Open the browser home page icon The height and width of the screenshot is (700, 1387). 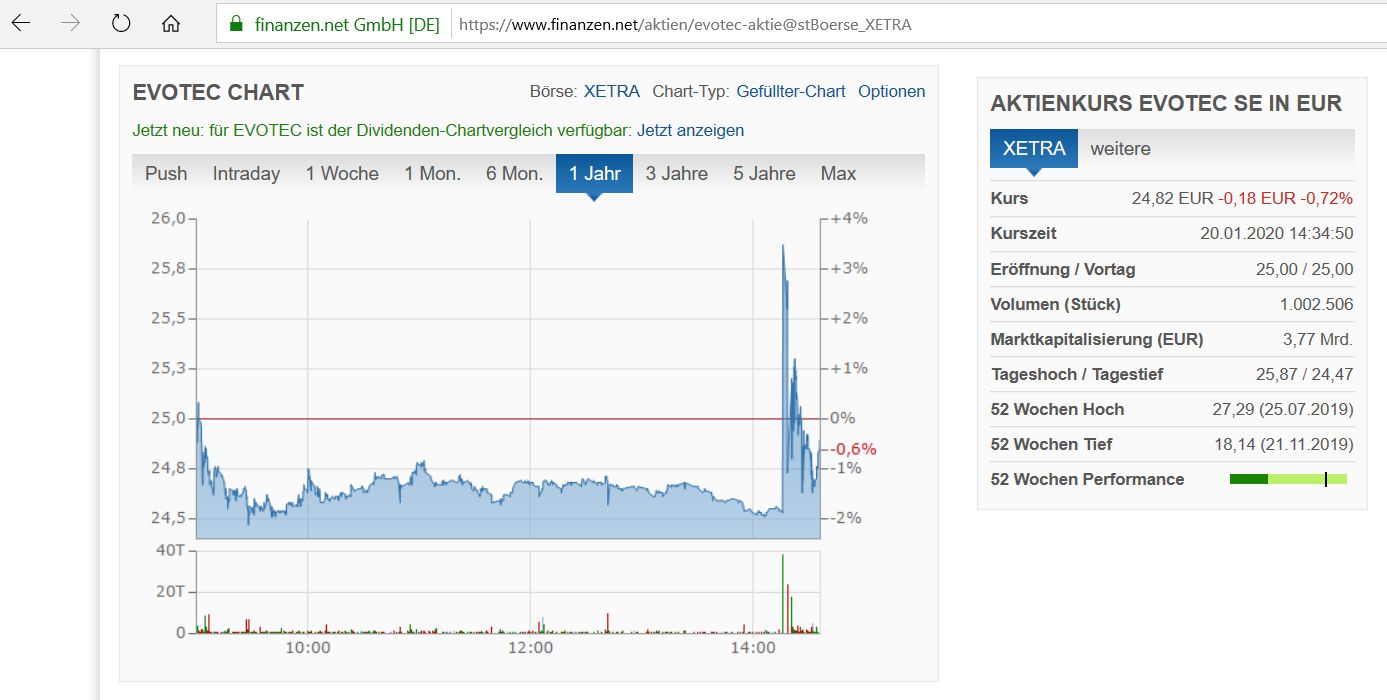[x=171, y=24]
